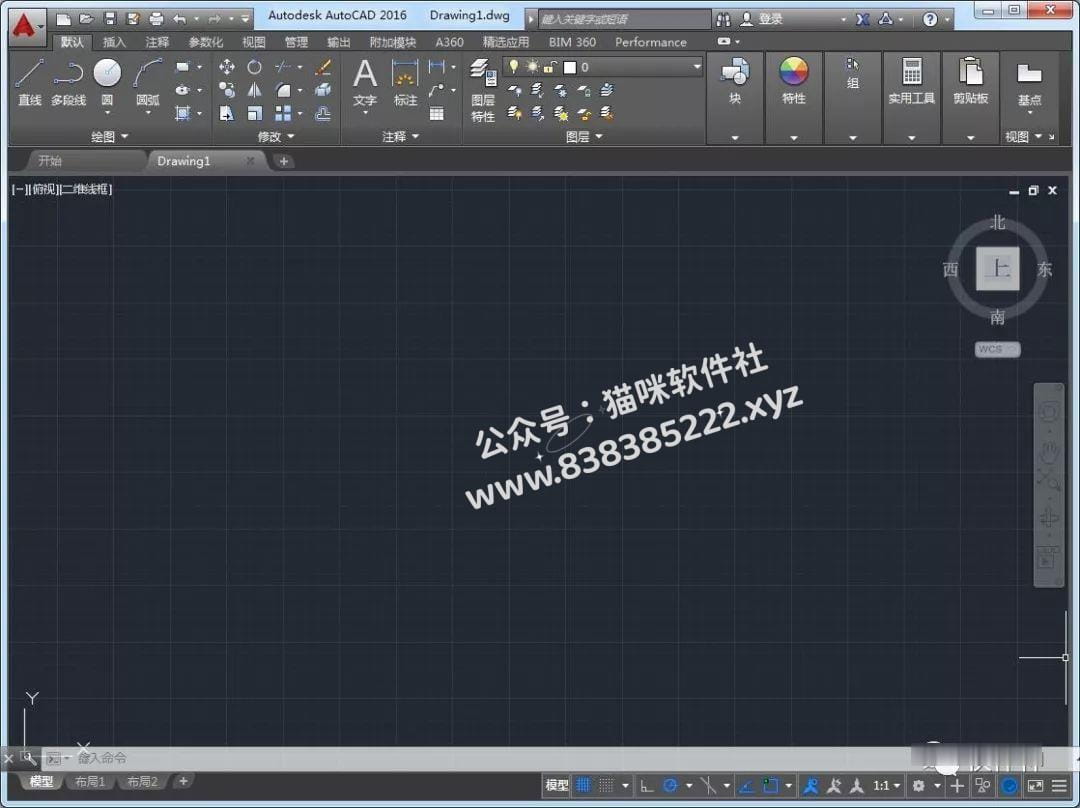Toggle ortho mode in status bar
The image size is (1080, 808).
click(x=646, y=785)
